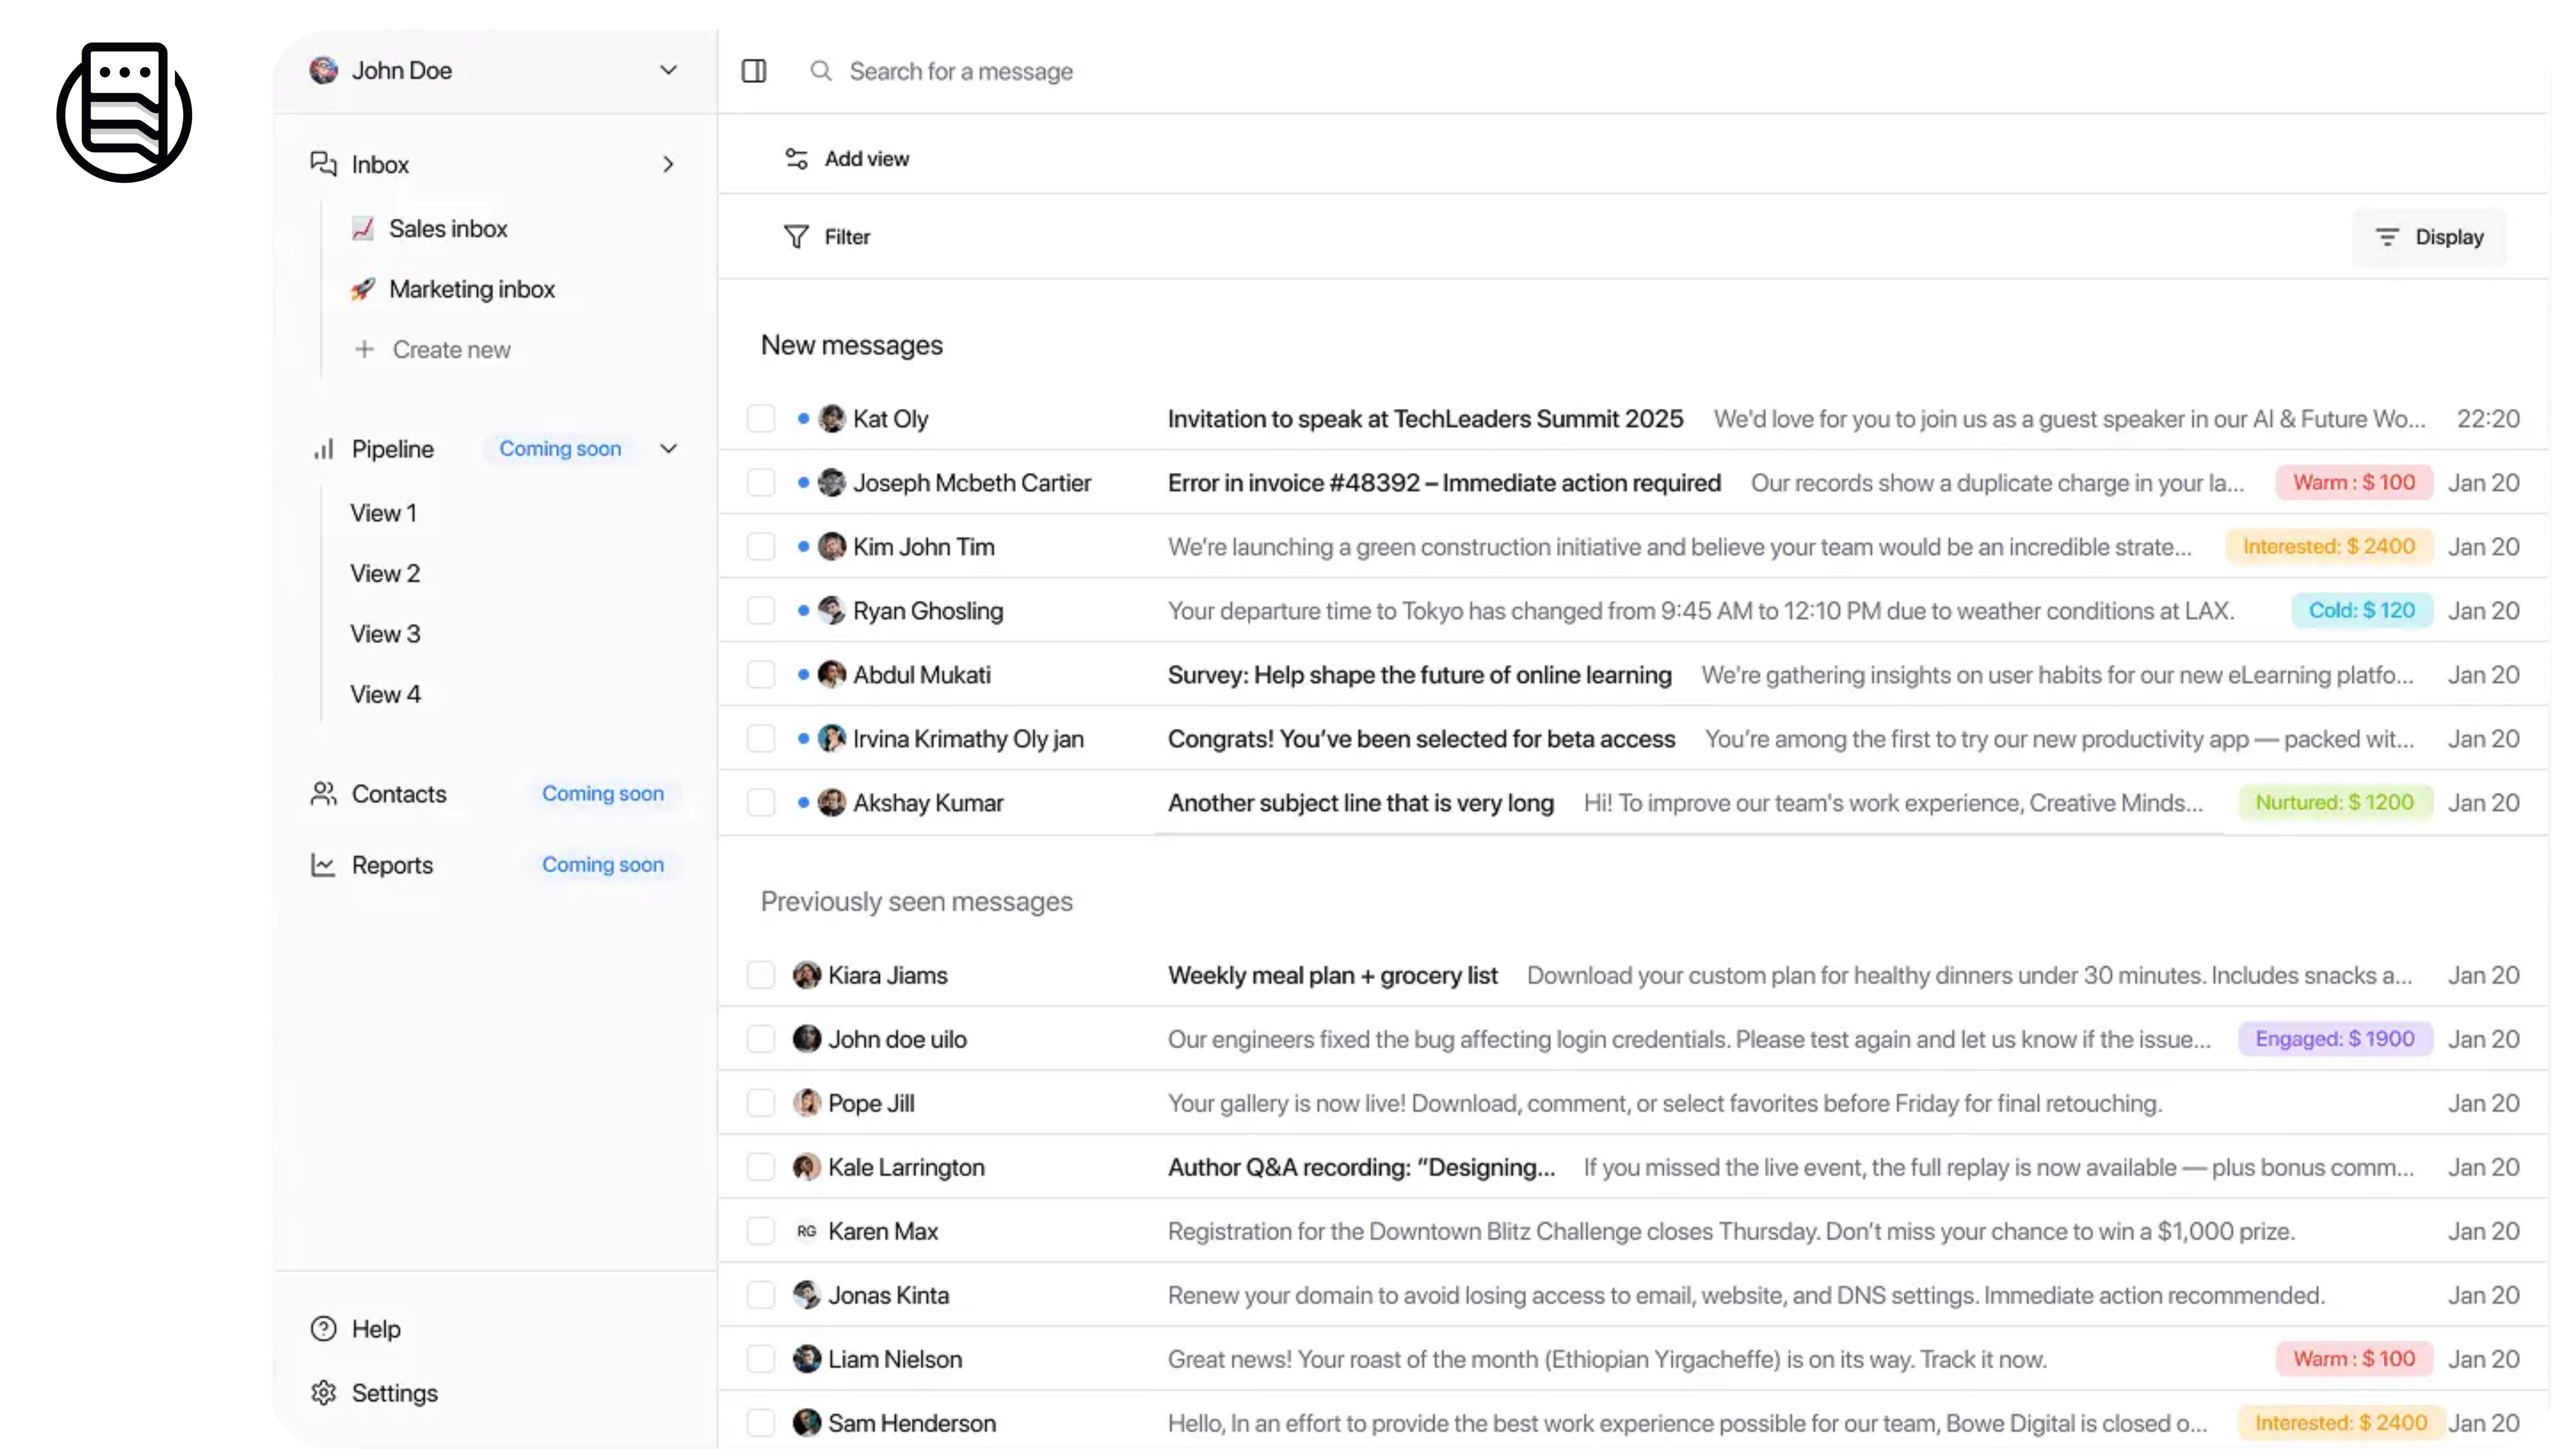
Task: Click the Inbox chat bubbles icon
Action: click(x=323, y=164)
